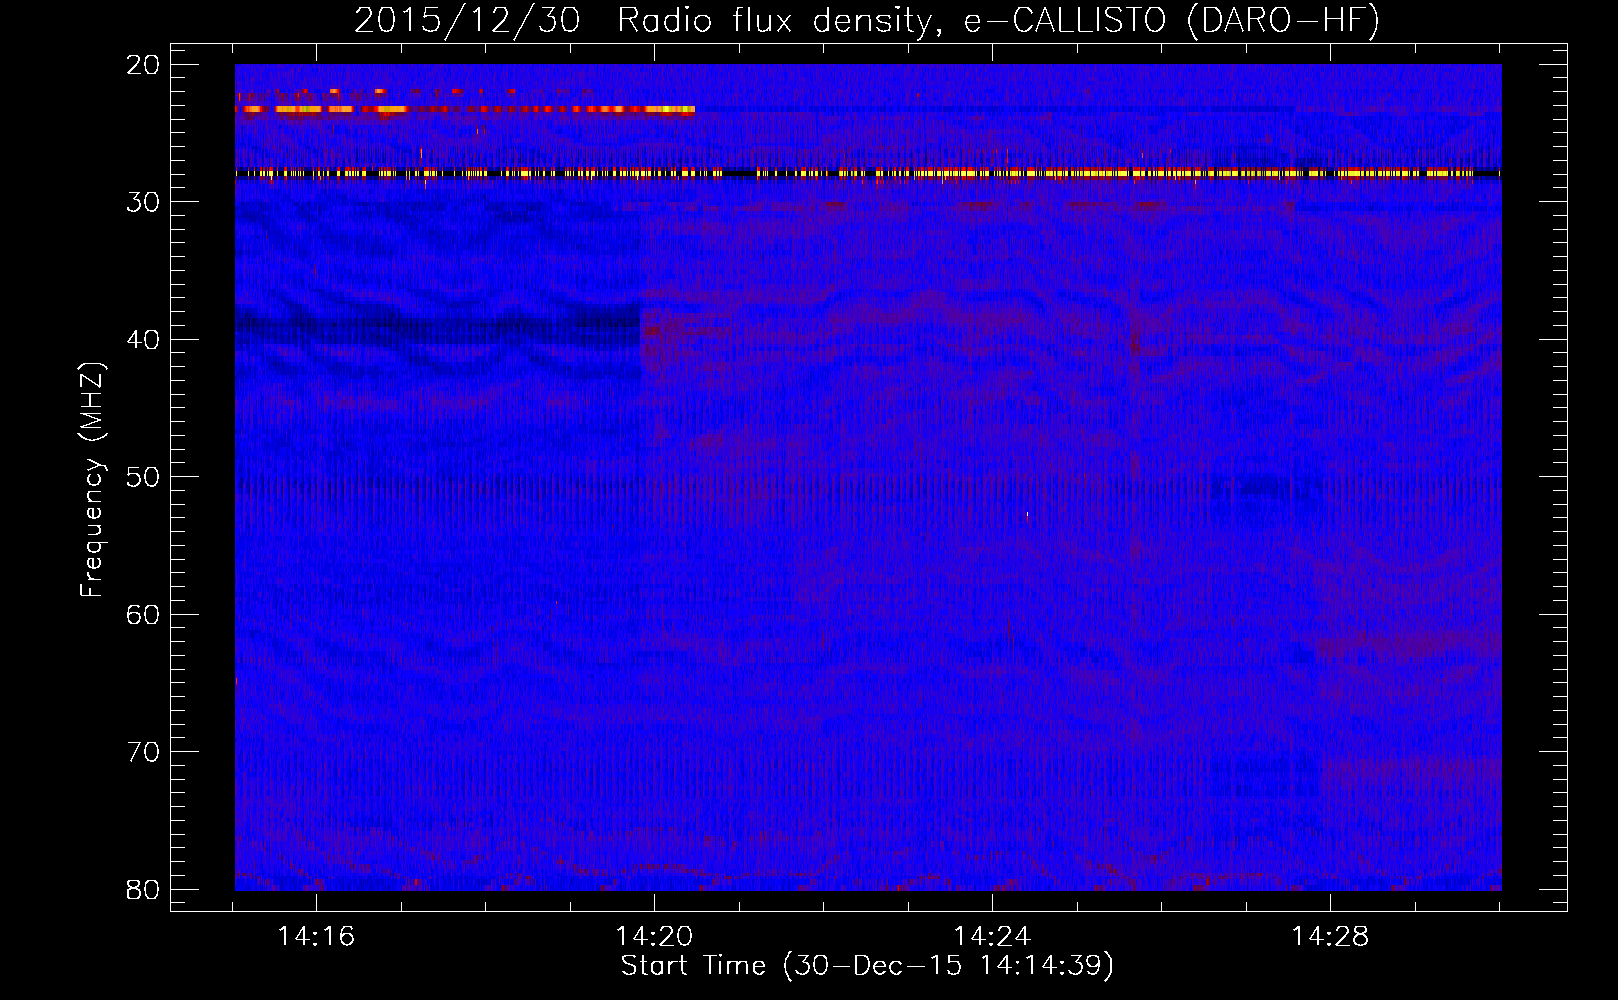This screenshot has width=1618, height=1000.
Task: Click the 14:20 time tick label
Action: (x=654, y=937)
